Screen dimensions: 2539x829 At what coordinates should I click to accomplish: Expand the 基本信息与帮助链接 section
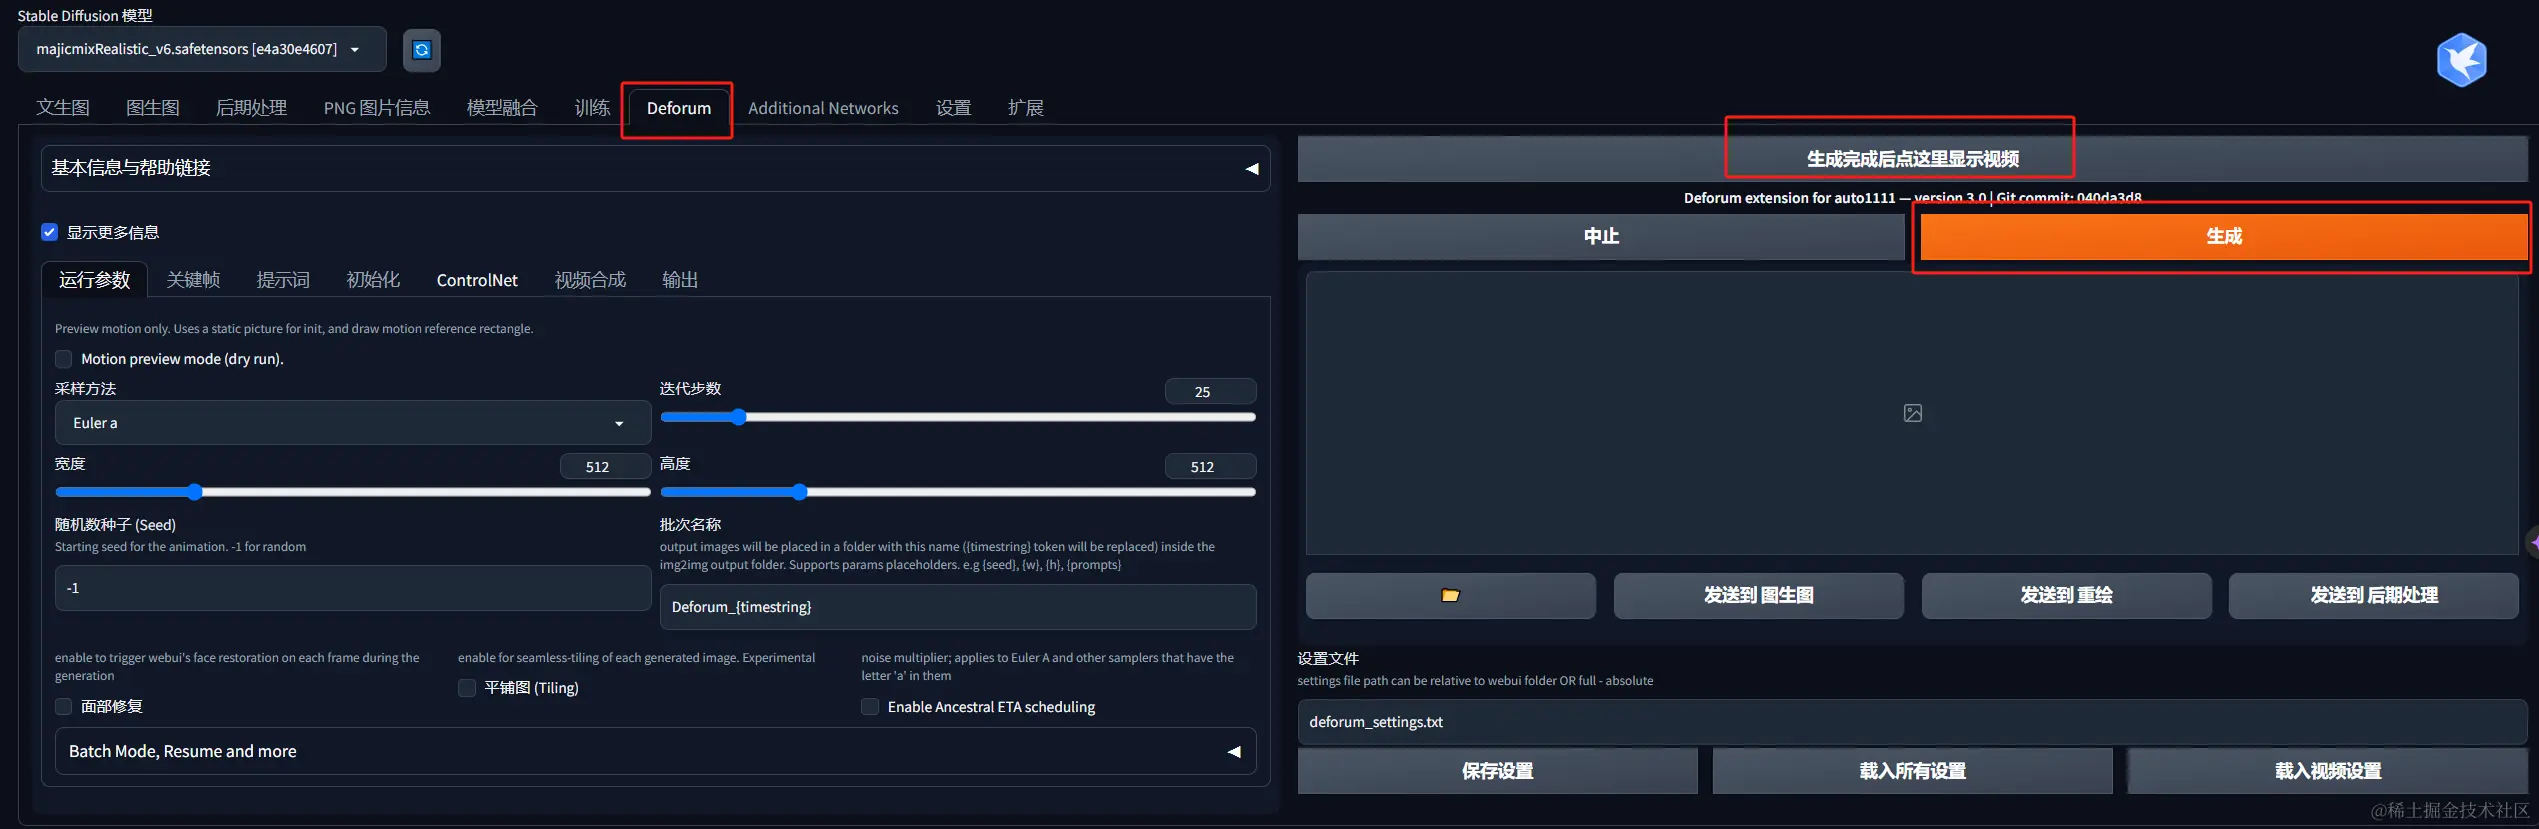click(x=655, y=168)
